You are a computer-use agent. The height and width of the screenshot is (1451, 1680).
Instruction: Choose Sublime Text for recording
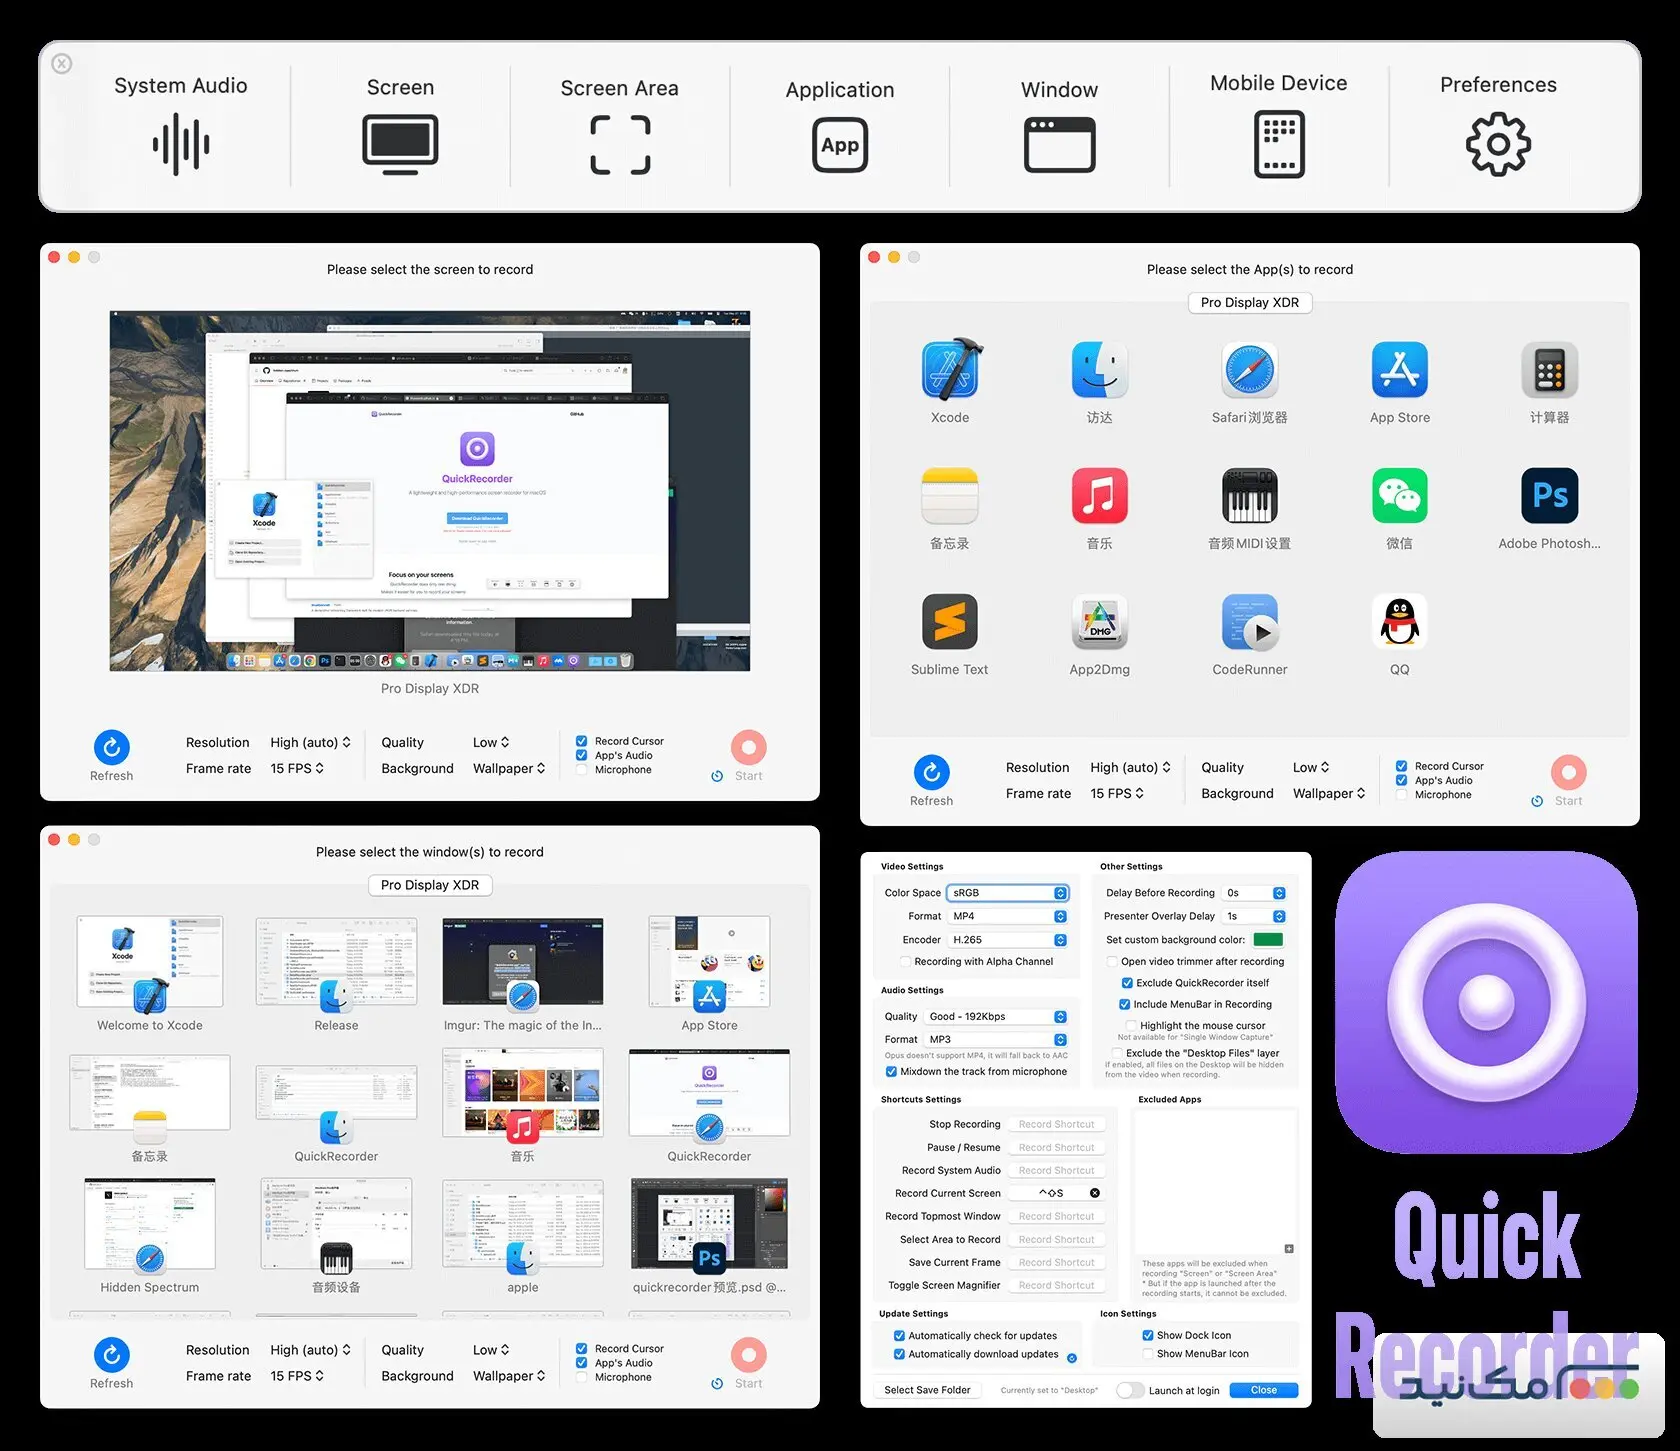948,622
